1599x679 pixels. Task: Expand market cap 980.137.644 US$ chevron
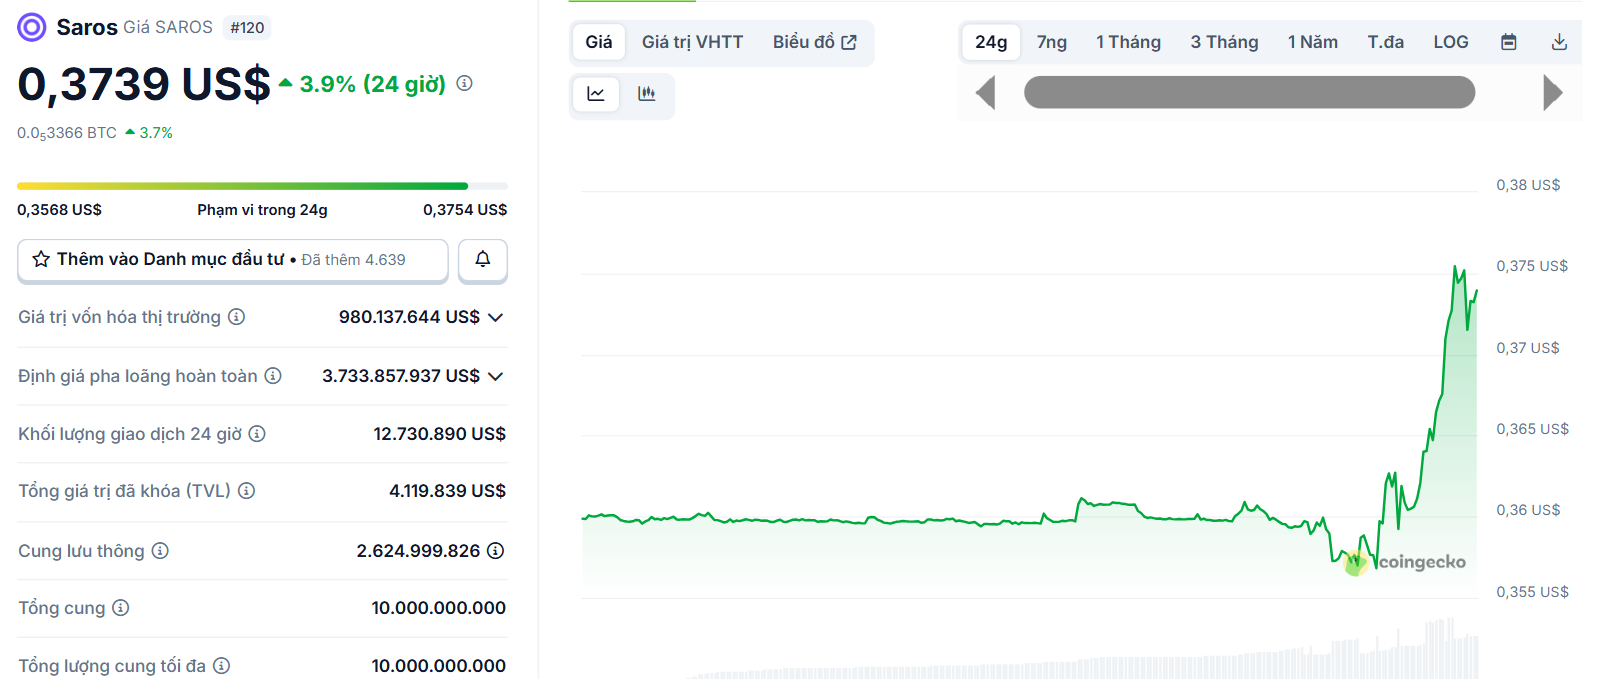click(495, 317)
